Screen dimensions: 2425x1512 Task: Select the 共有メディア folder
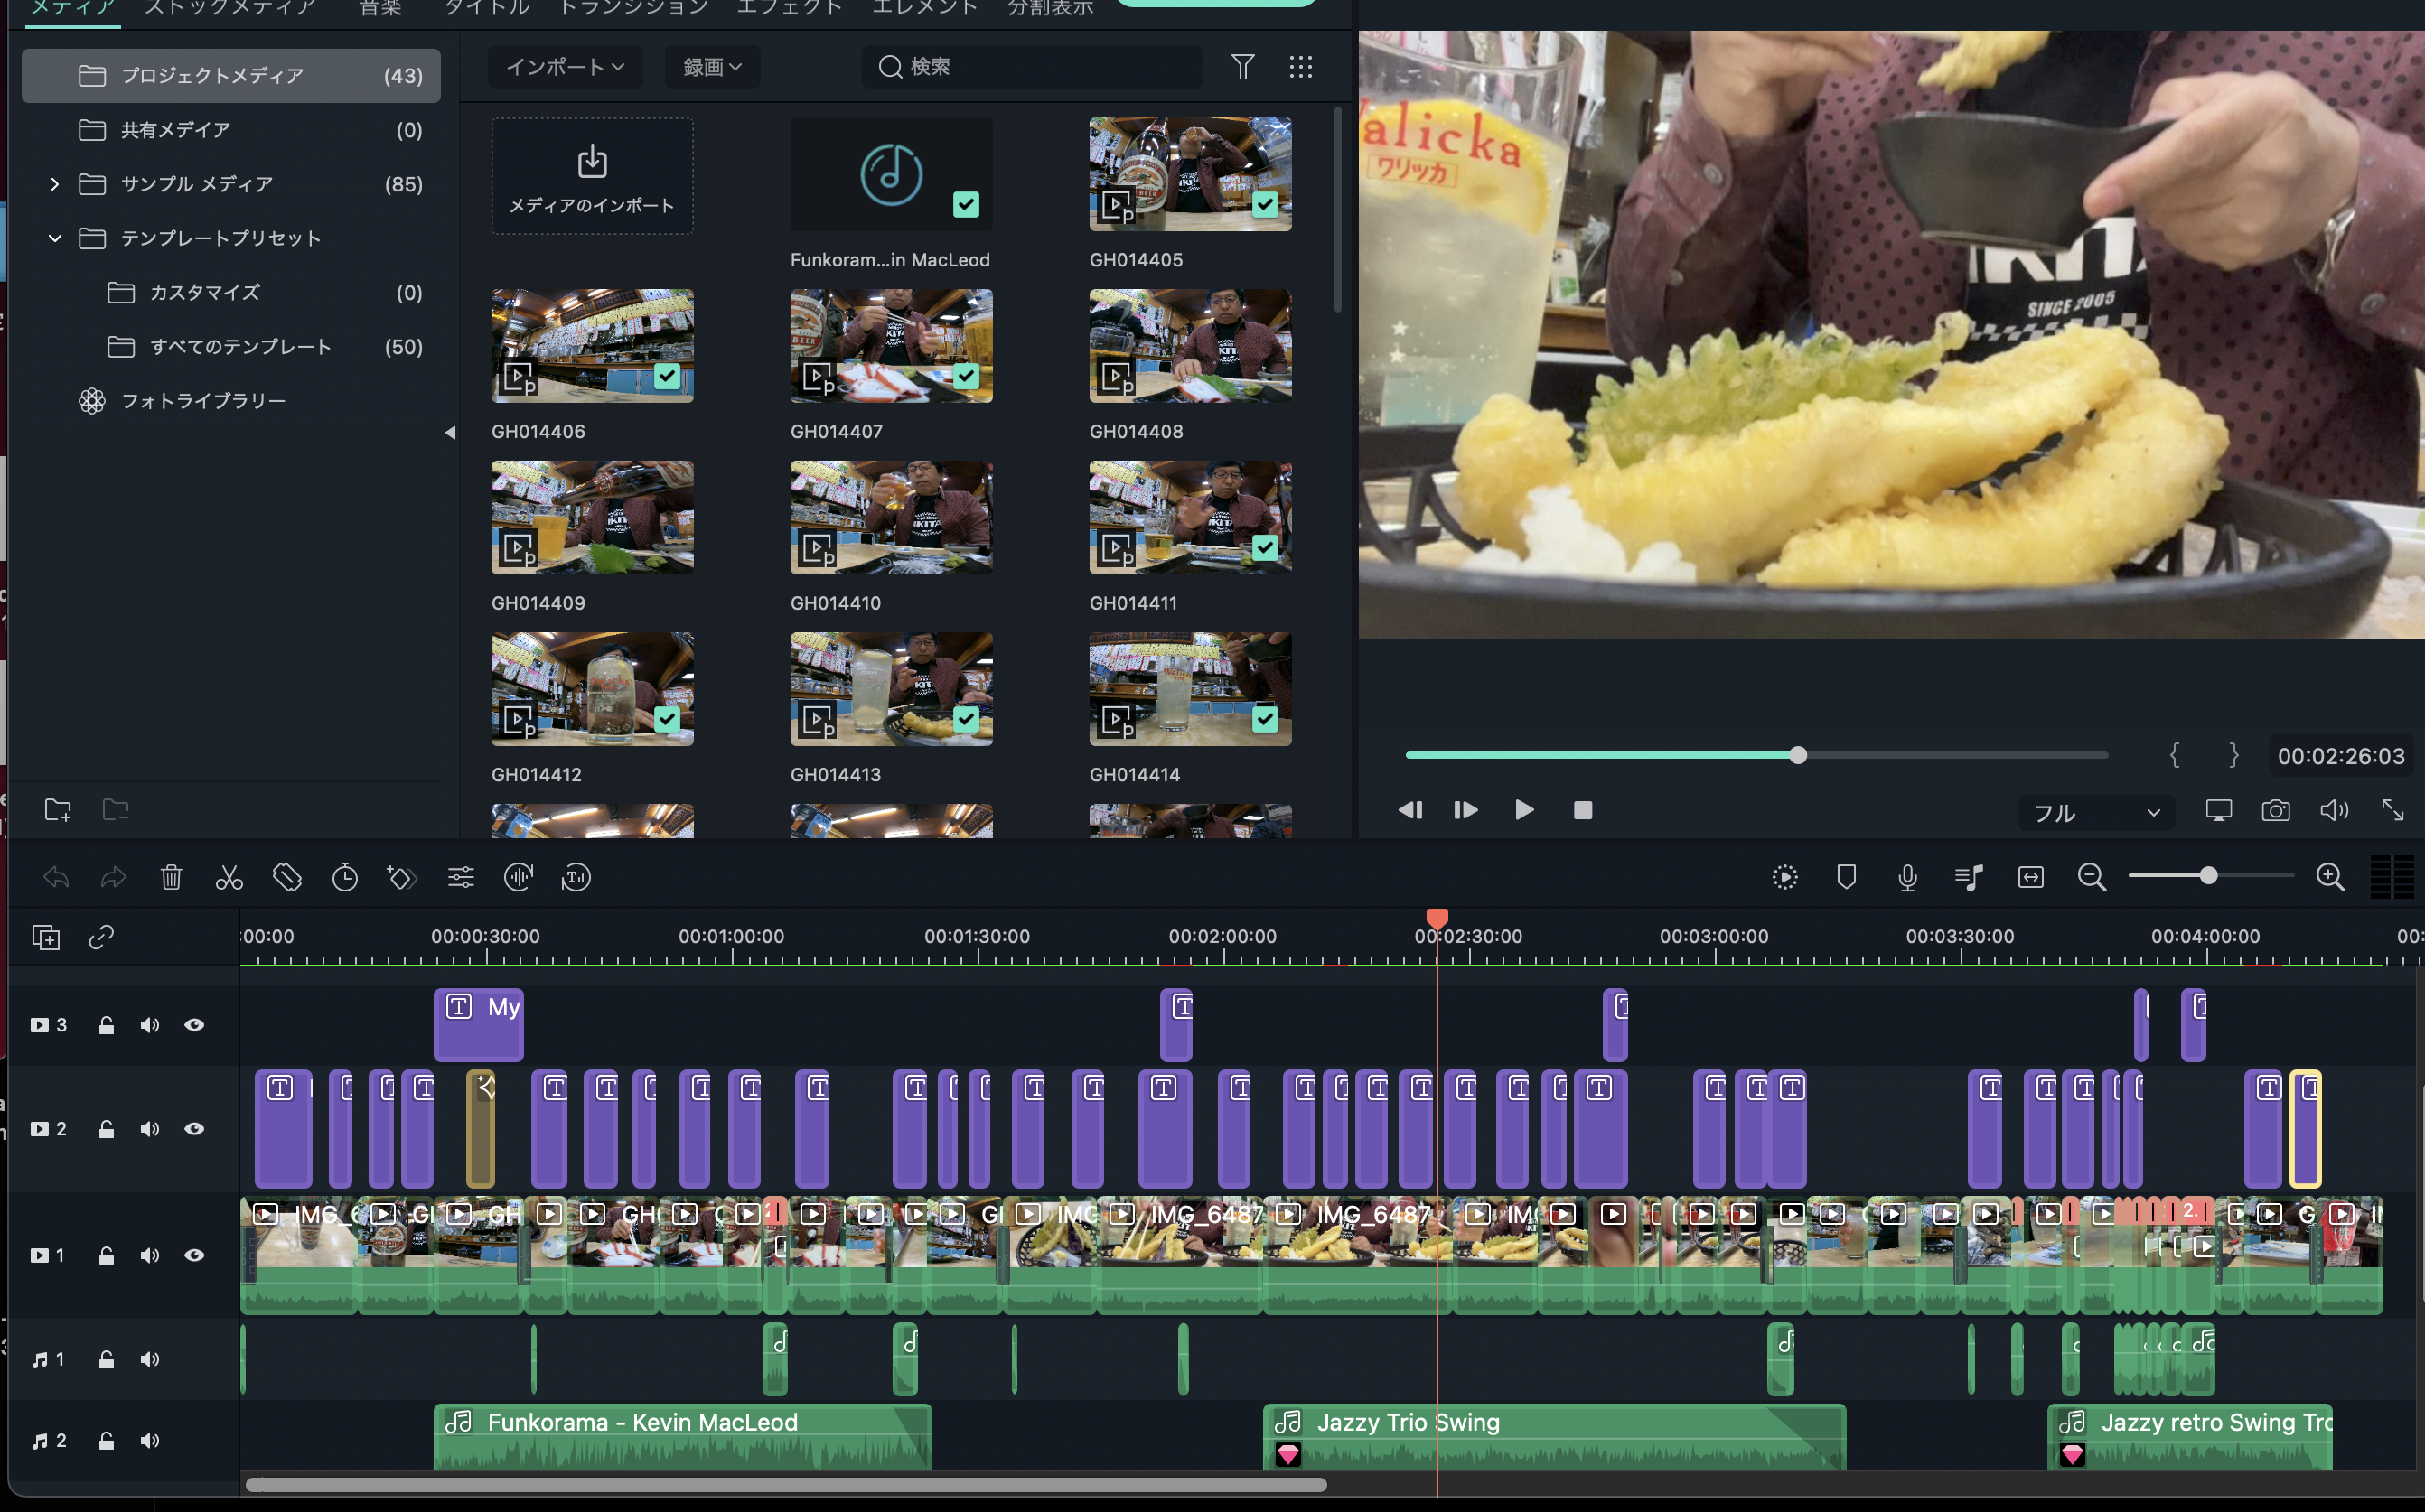[231, 130]
